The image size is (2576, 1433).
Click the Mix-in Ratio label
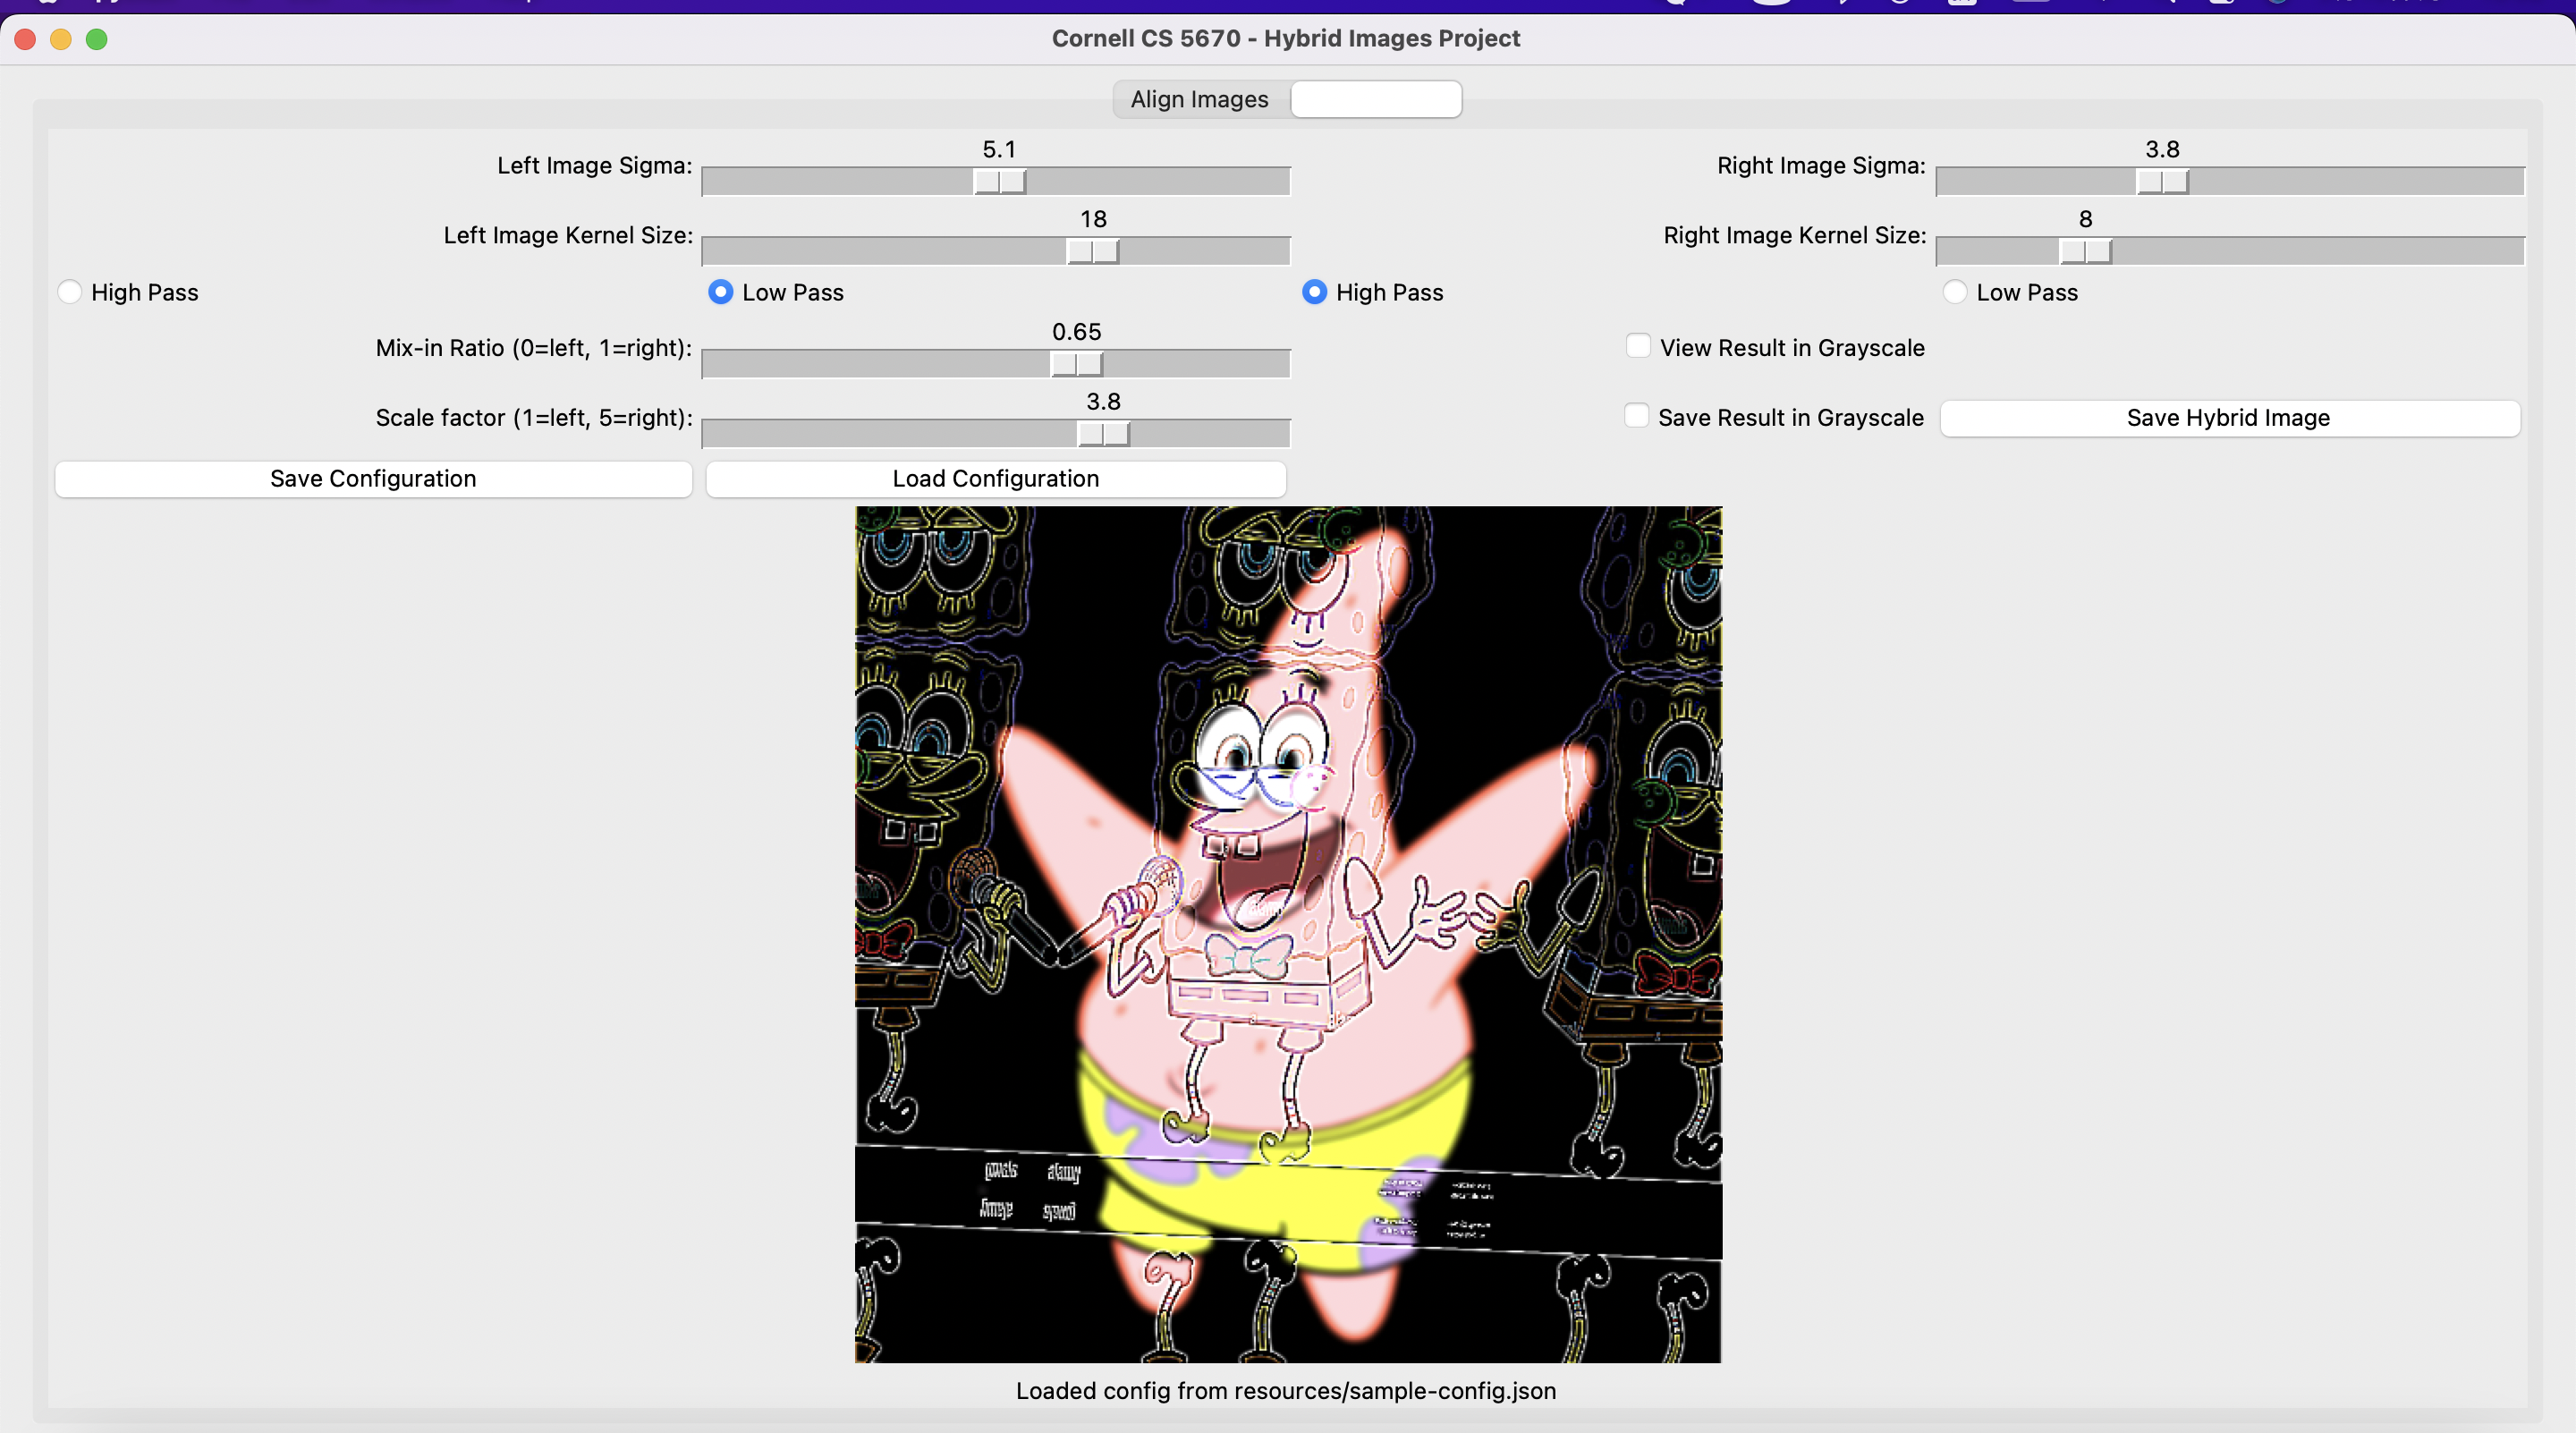534,348
